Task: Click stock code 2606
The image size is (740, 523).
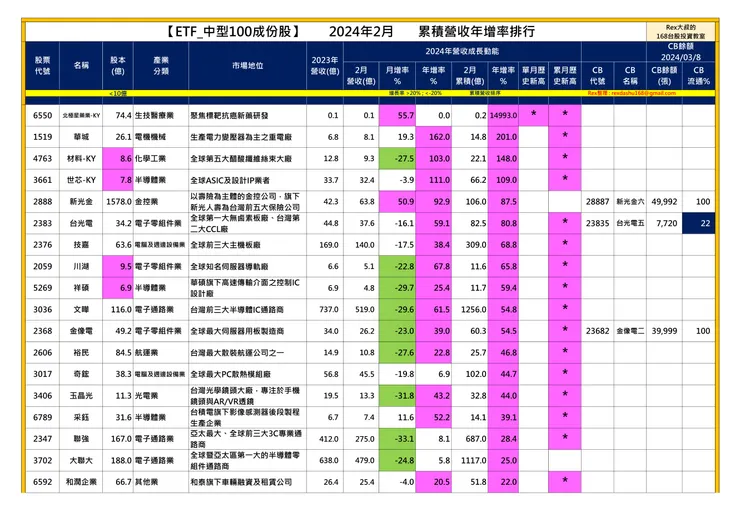Action: (42, 353)
